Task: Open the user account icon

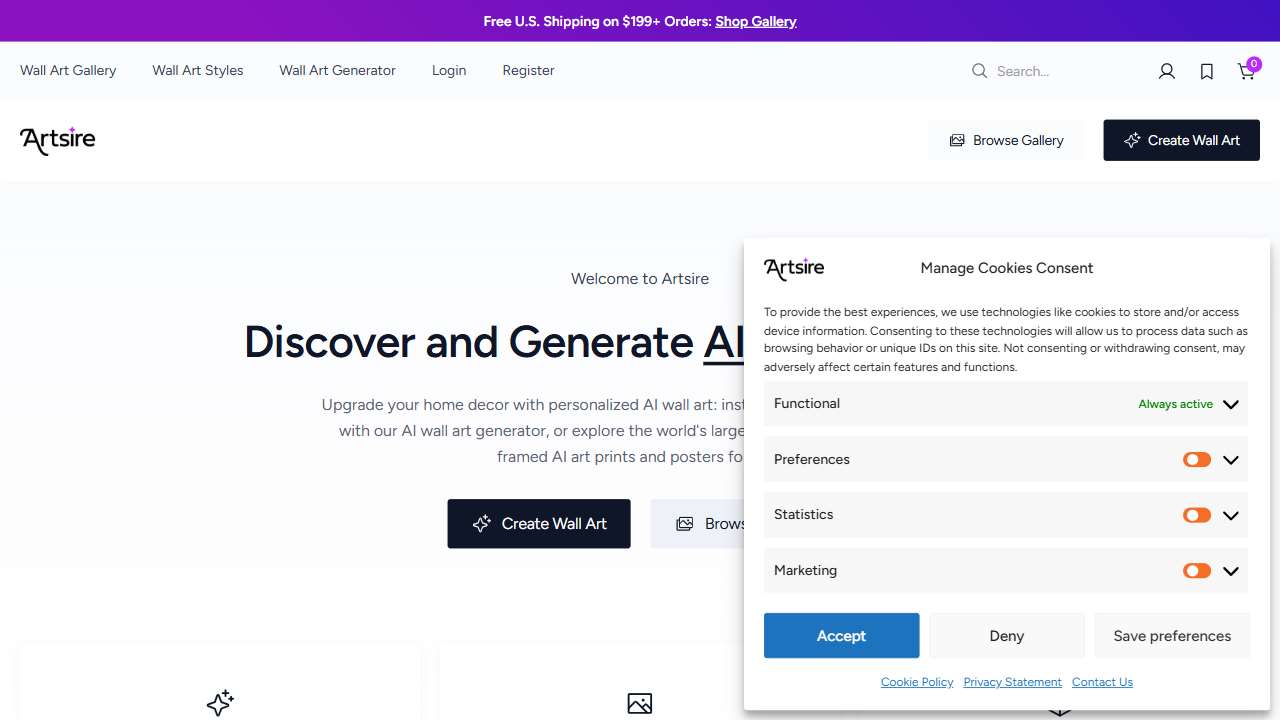Action: click(x=1166, y=71)
